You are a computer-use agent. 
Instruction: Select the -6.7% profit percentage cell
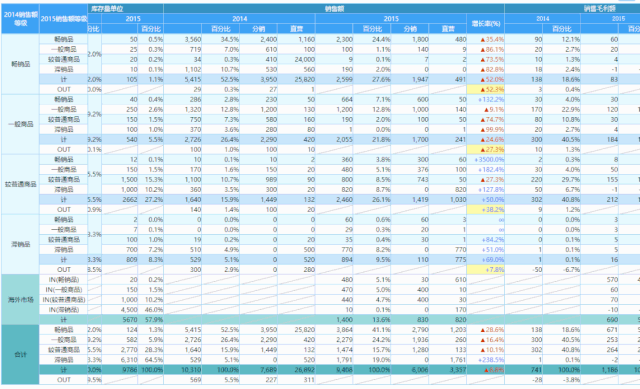tap(562, 269)
